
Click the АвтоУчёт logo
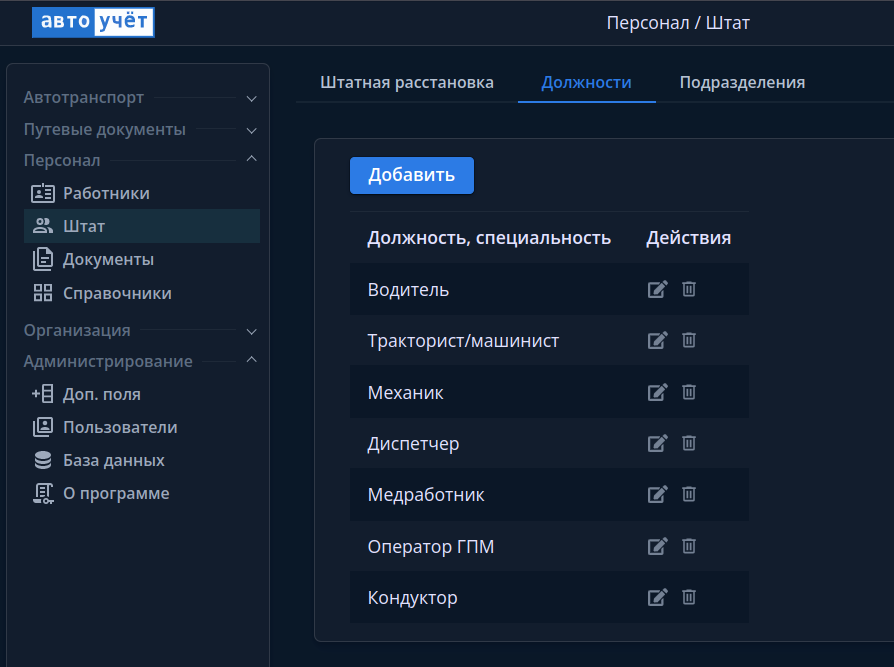93,22
